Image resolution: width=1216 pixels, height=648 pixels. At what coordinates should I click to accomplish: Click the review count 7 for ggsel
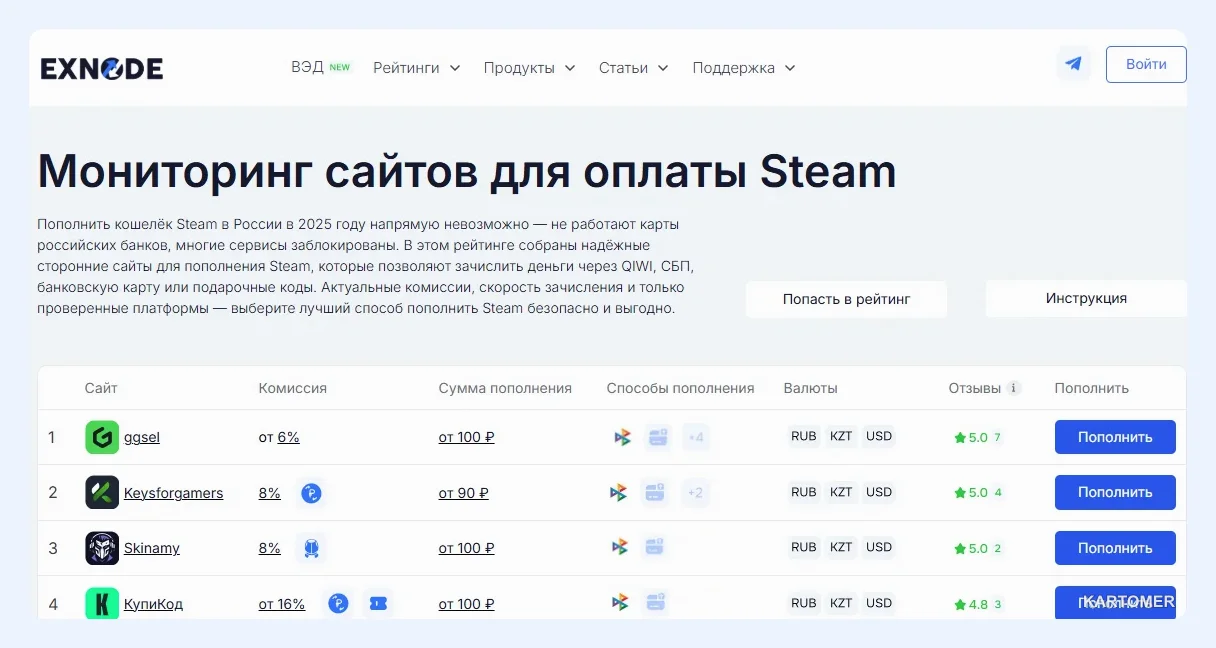pyautogui.click(x=997, y=437)
